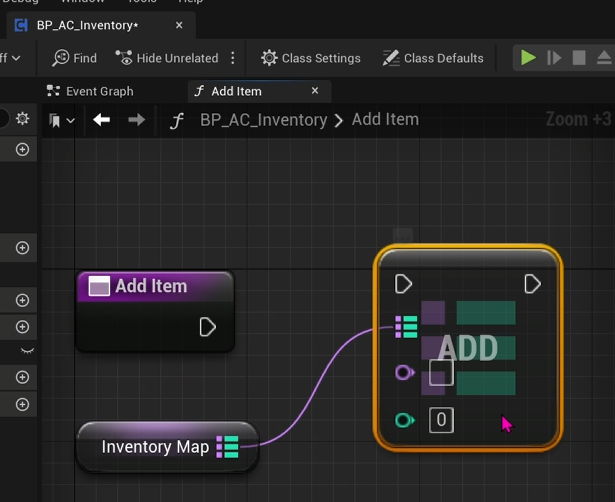Click the Inventory Map output pin
This screenshot has width=615, height=502.
coord(227,447)
